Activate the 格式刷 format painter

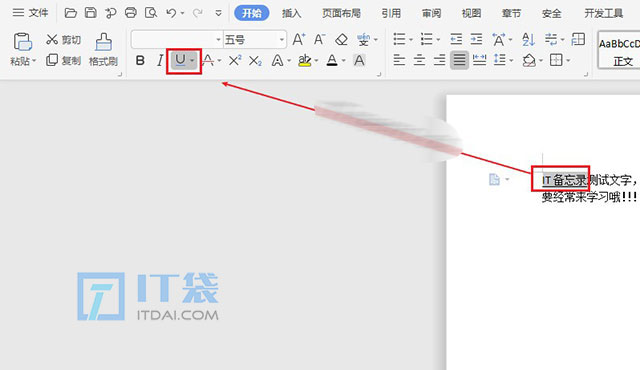coord(103,50)
